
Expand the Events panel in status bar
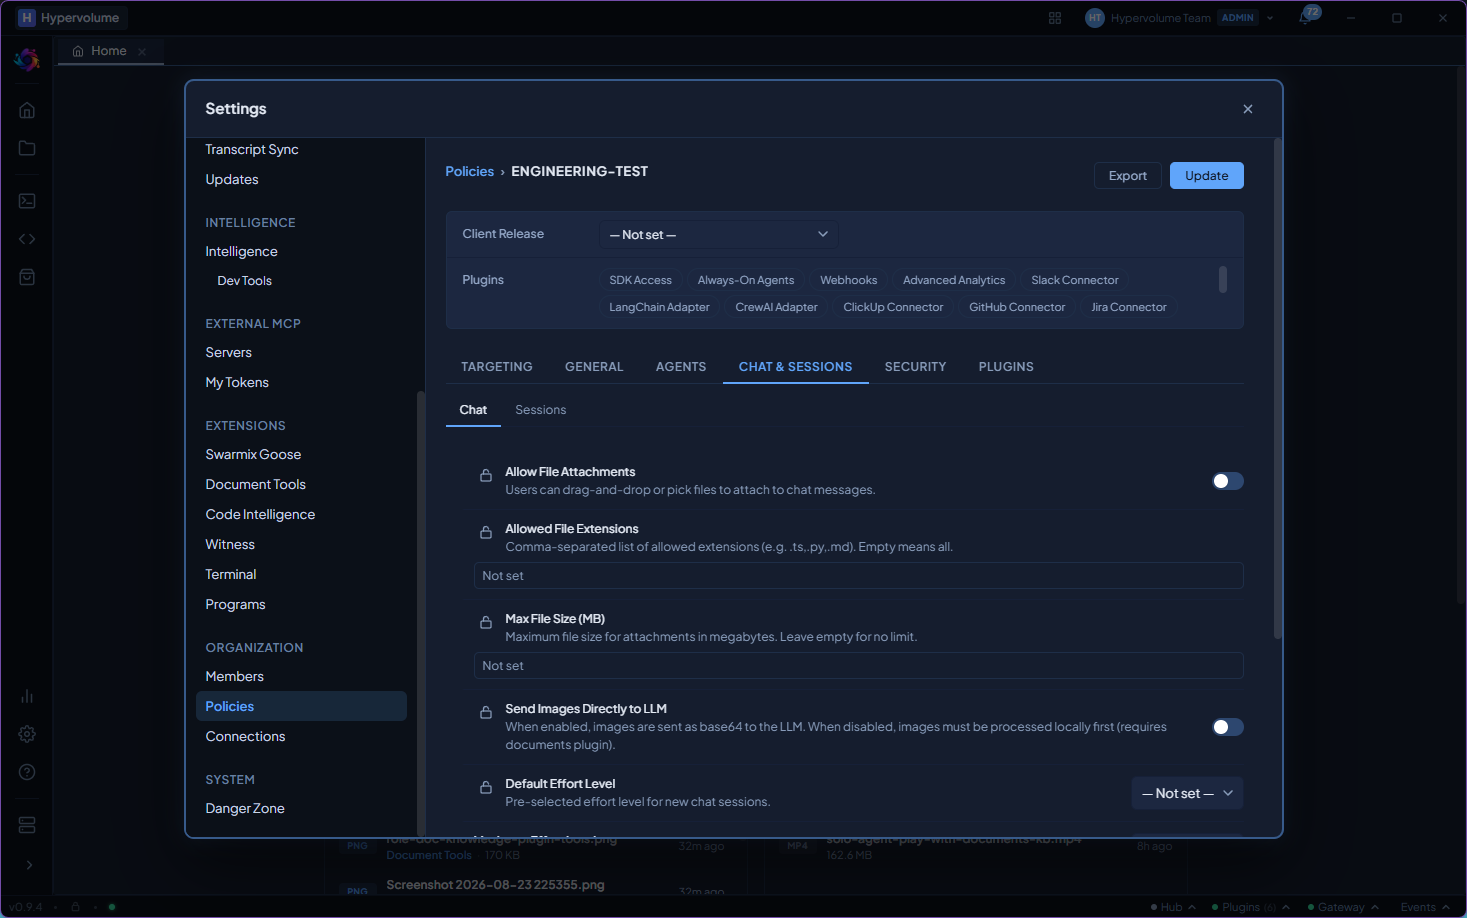[1425, 907]
